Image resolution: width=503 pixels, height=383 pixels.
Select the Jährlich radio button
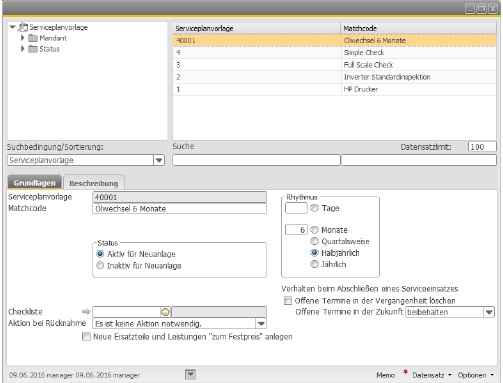(x=314, y=264)
